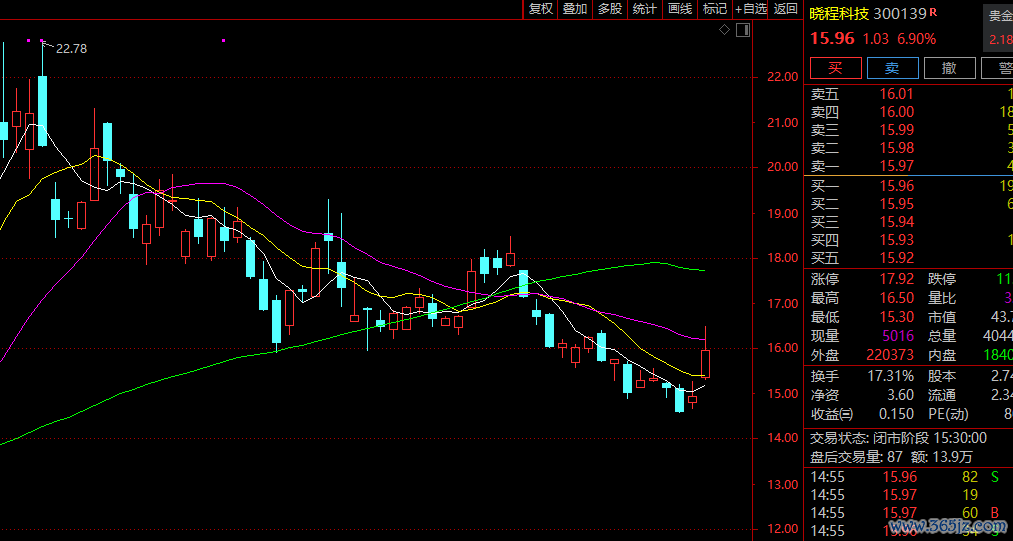
Task: Click the 收益 value 0.150
Action: [x=897, y=414]
